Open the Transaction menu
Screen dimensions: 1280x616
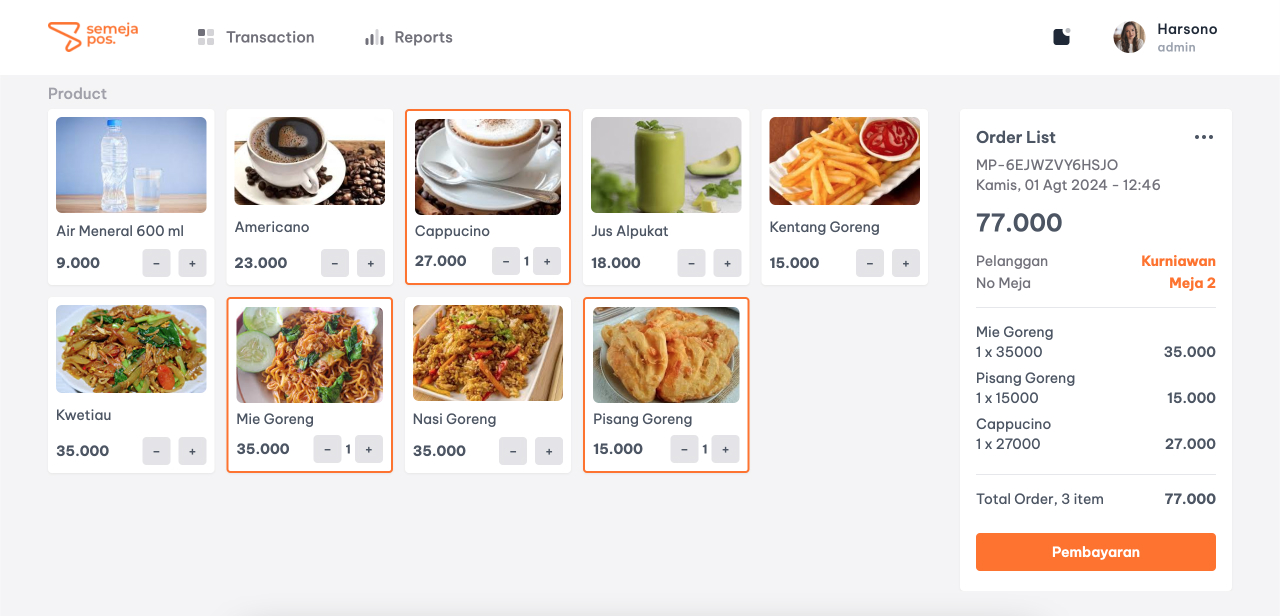pyautogui.click(x=256, y=37)
